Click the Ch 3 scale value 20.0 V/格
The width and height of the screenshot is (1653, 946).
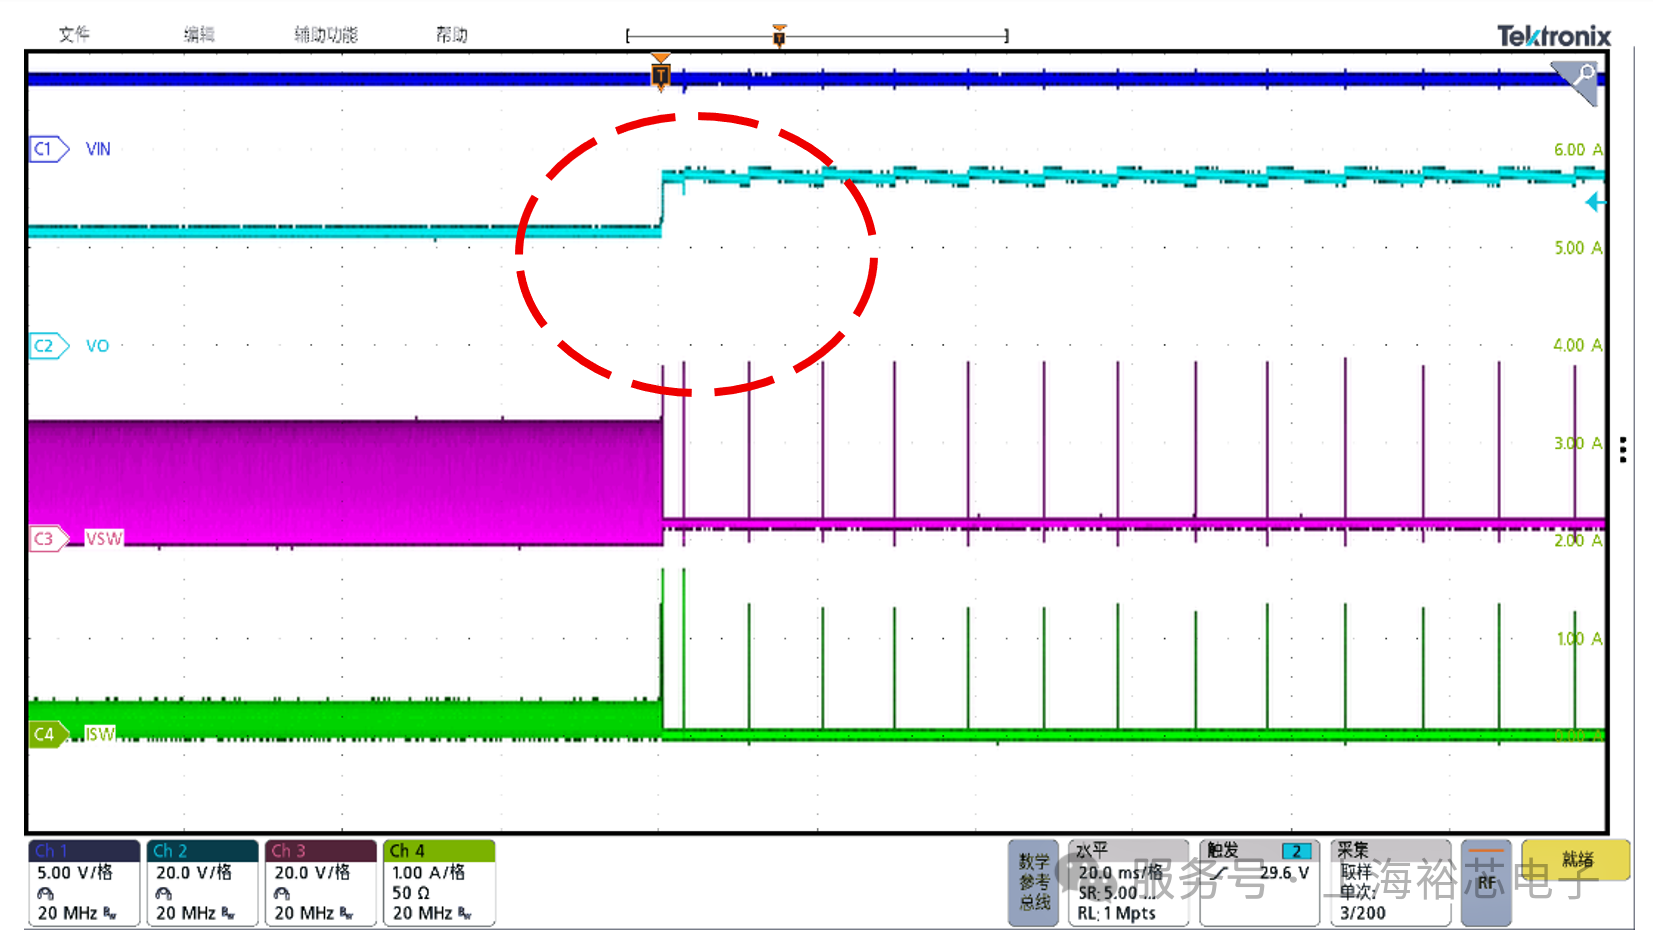tap(312, 872)
